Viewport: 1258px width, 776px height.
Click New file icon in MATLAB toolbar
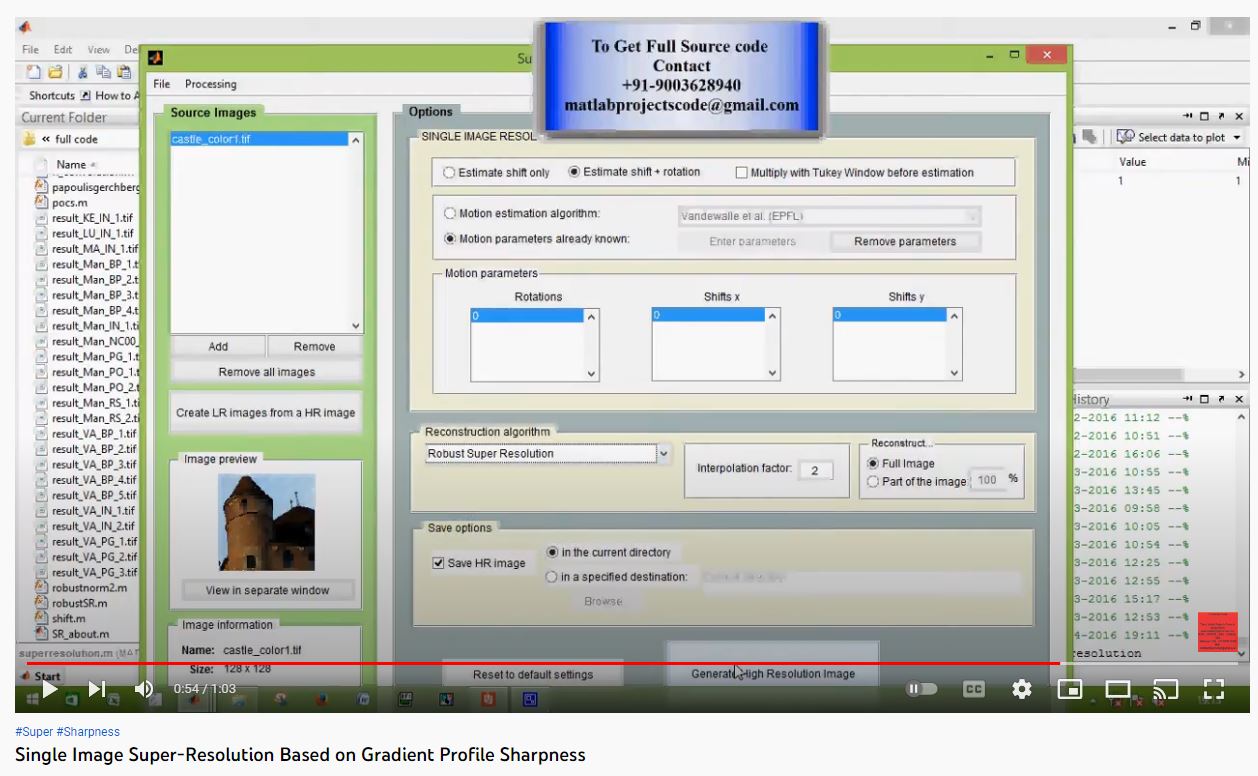coord(34,71)
